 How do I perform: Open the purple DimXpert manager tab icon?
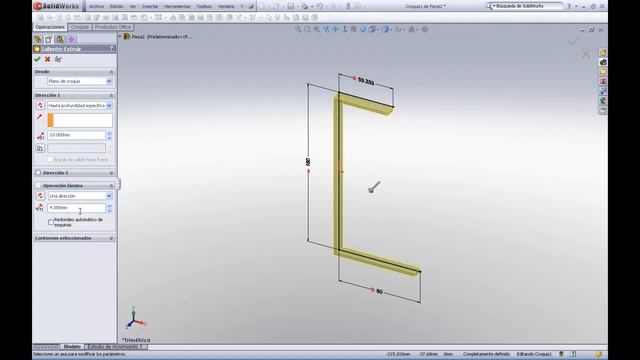pyautogui.click(x=71, y=39)
